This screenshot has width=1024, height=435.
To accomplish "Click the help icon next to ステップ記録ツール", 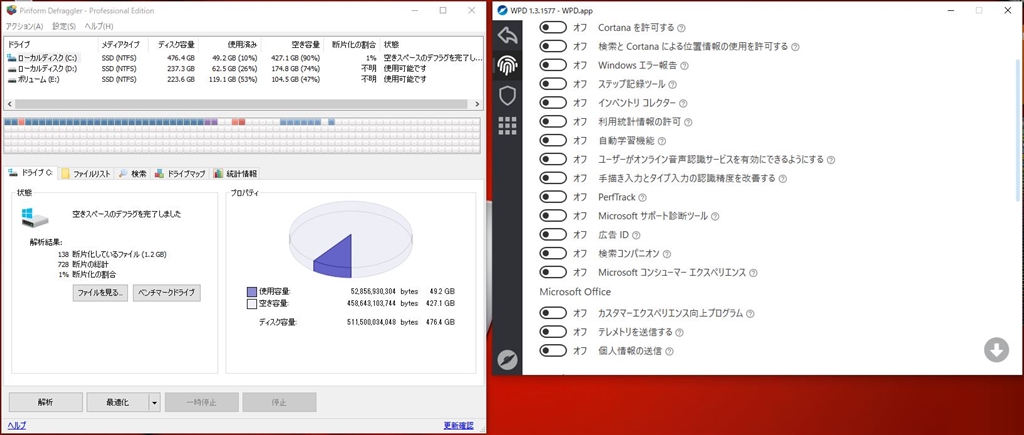I will [672, 85].
